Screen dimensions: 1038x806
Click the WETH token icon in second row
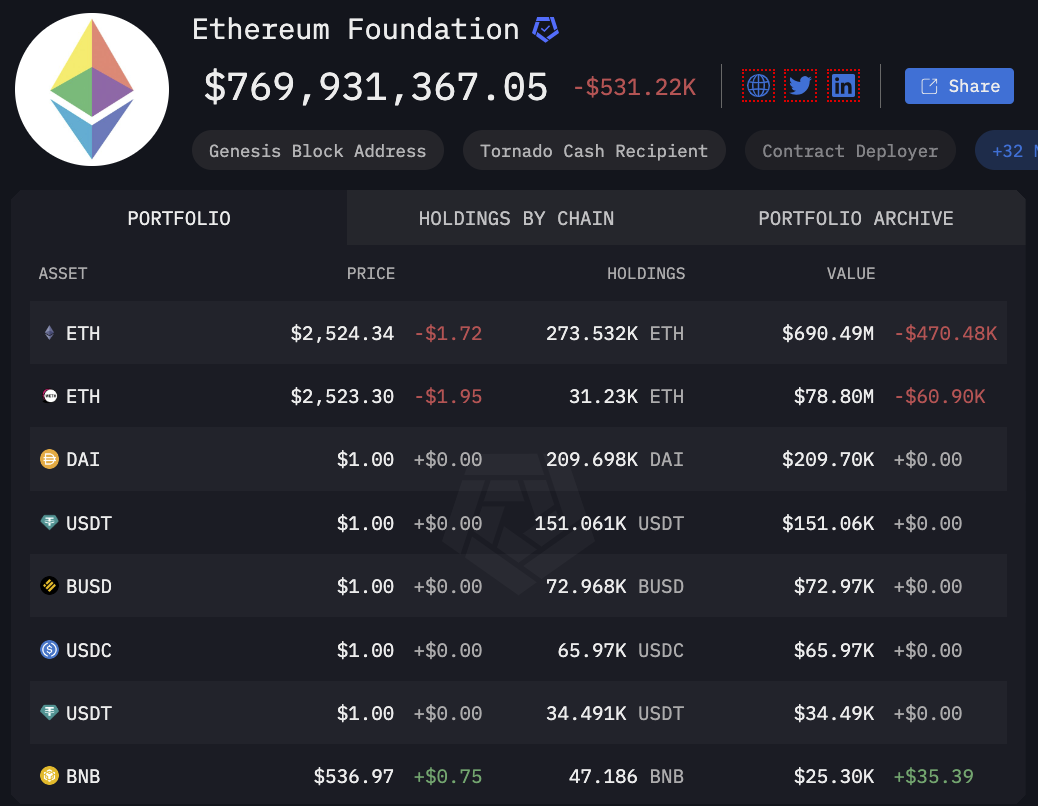pyautogui.click(x=50, y=396)
